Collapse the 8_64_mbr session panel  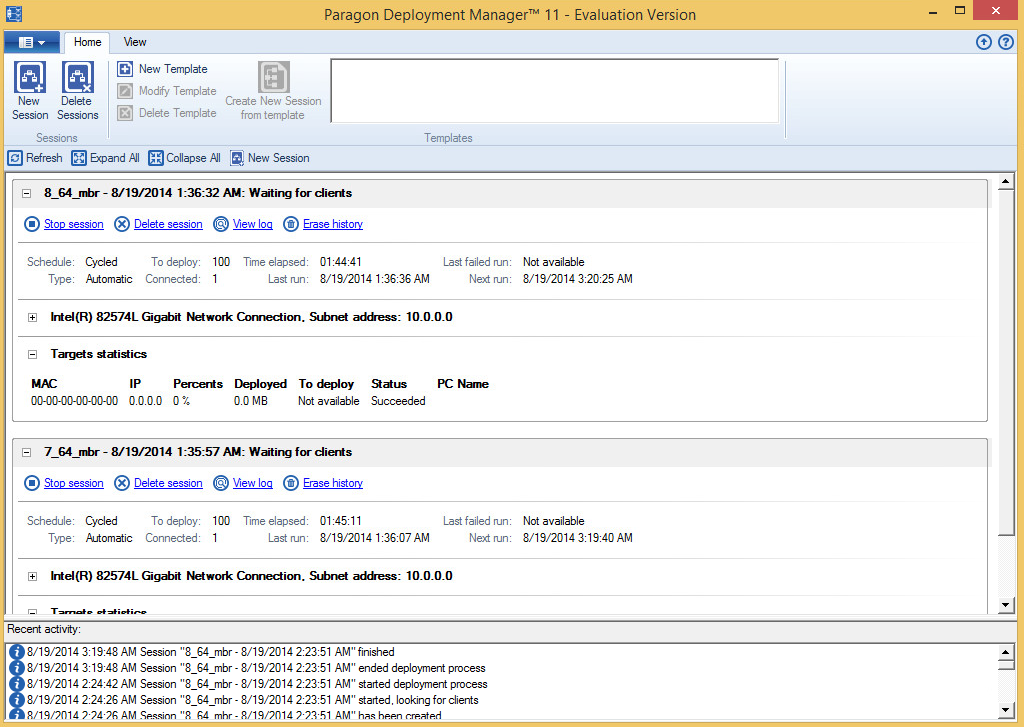(x=27, y=193)
